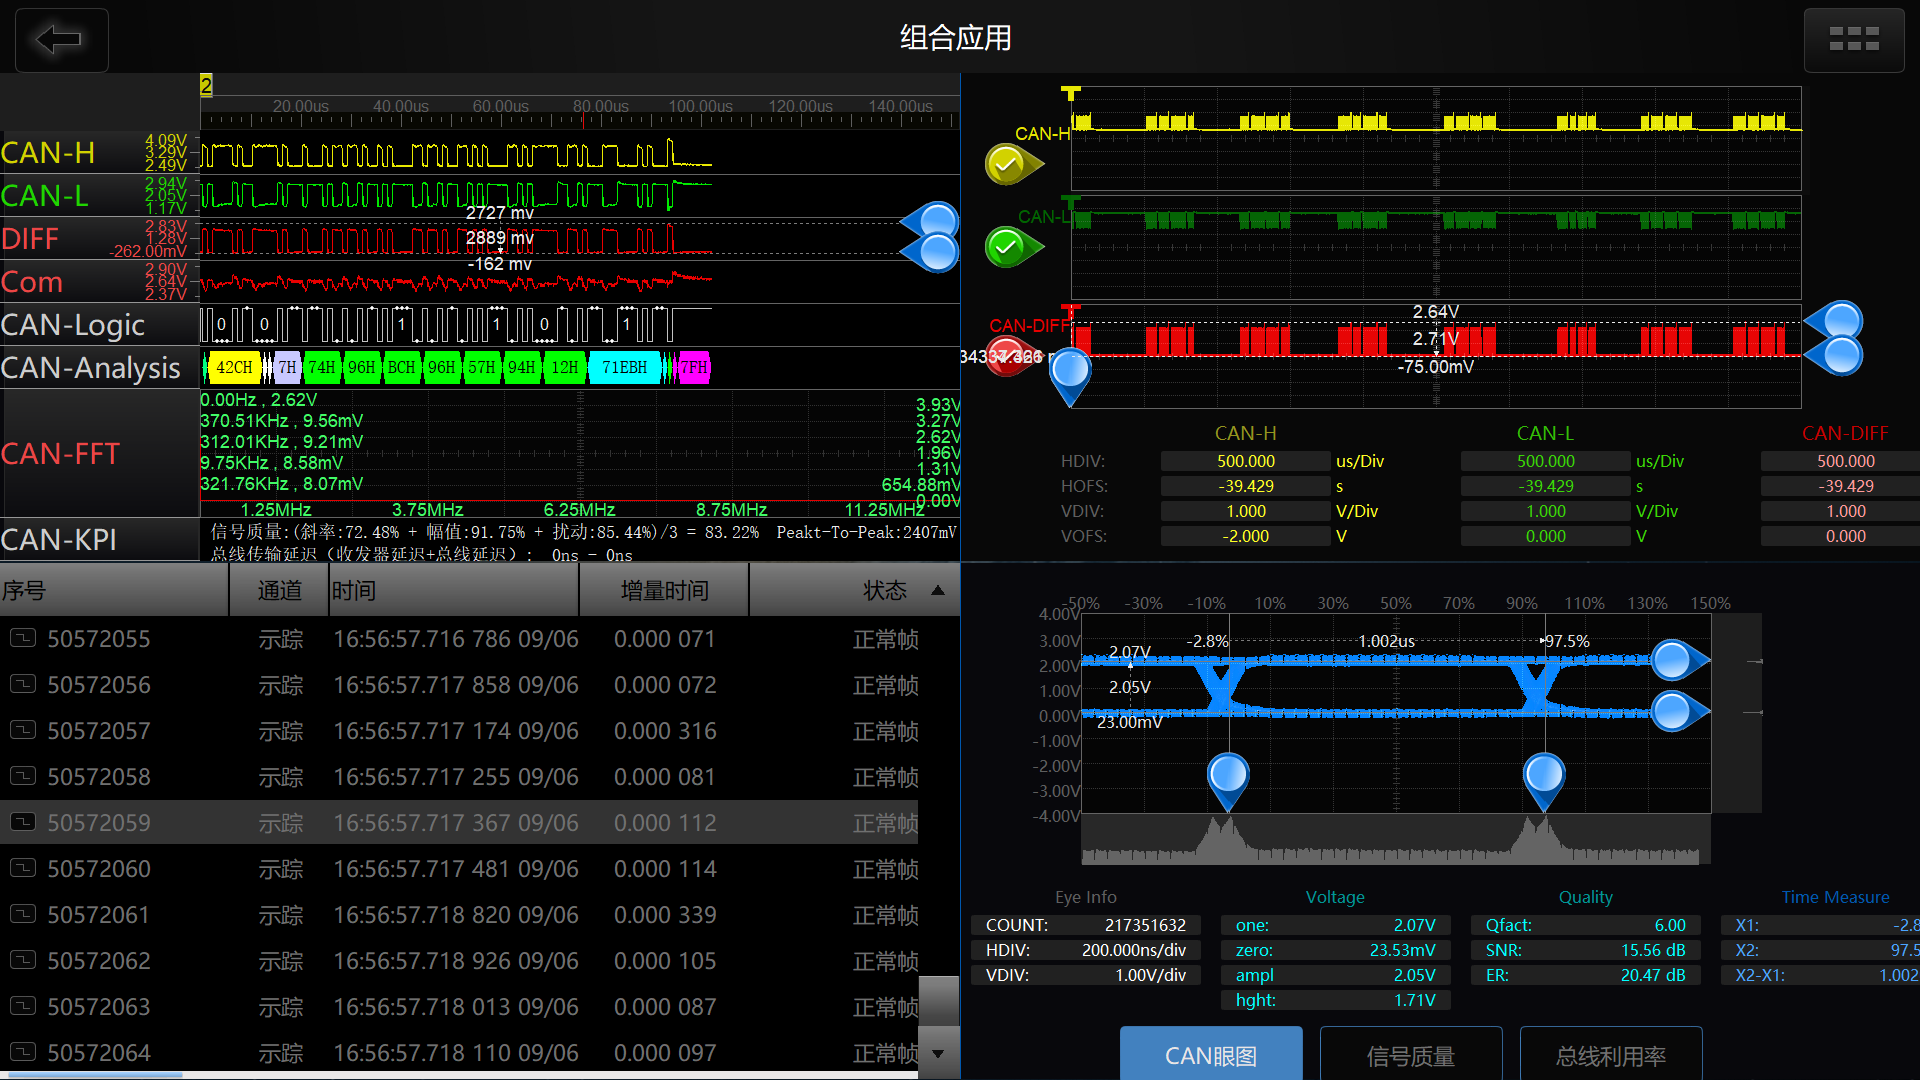Select the CAN-Logic row label
Screen dimensions: 1920x1080
100,325
